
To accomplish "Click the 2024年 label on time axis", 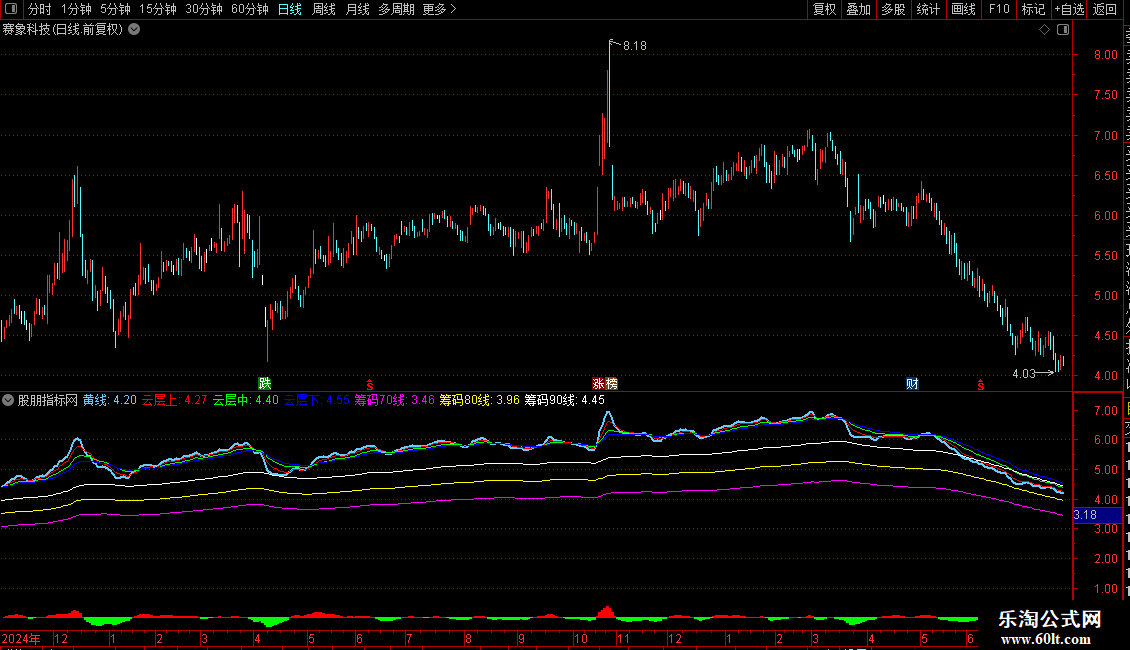I will (x=21, y=638).
